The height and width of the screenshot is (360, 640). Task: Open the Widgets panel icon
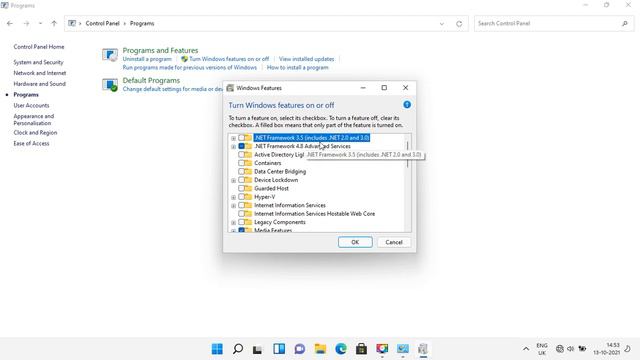coord(279,349)
